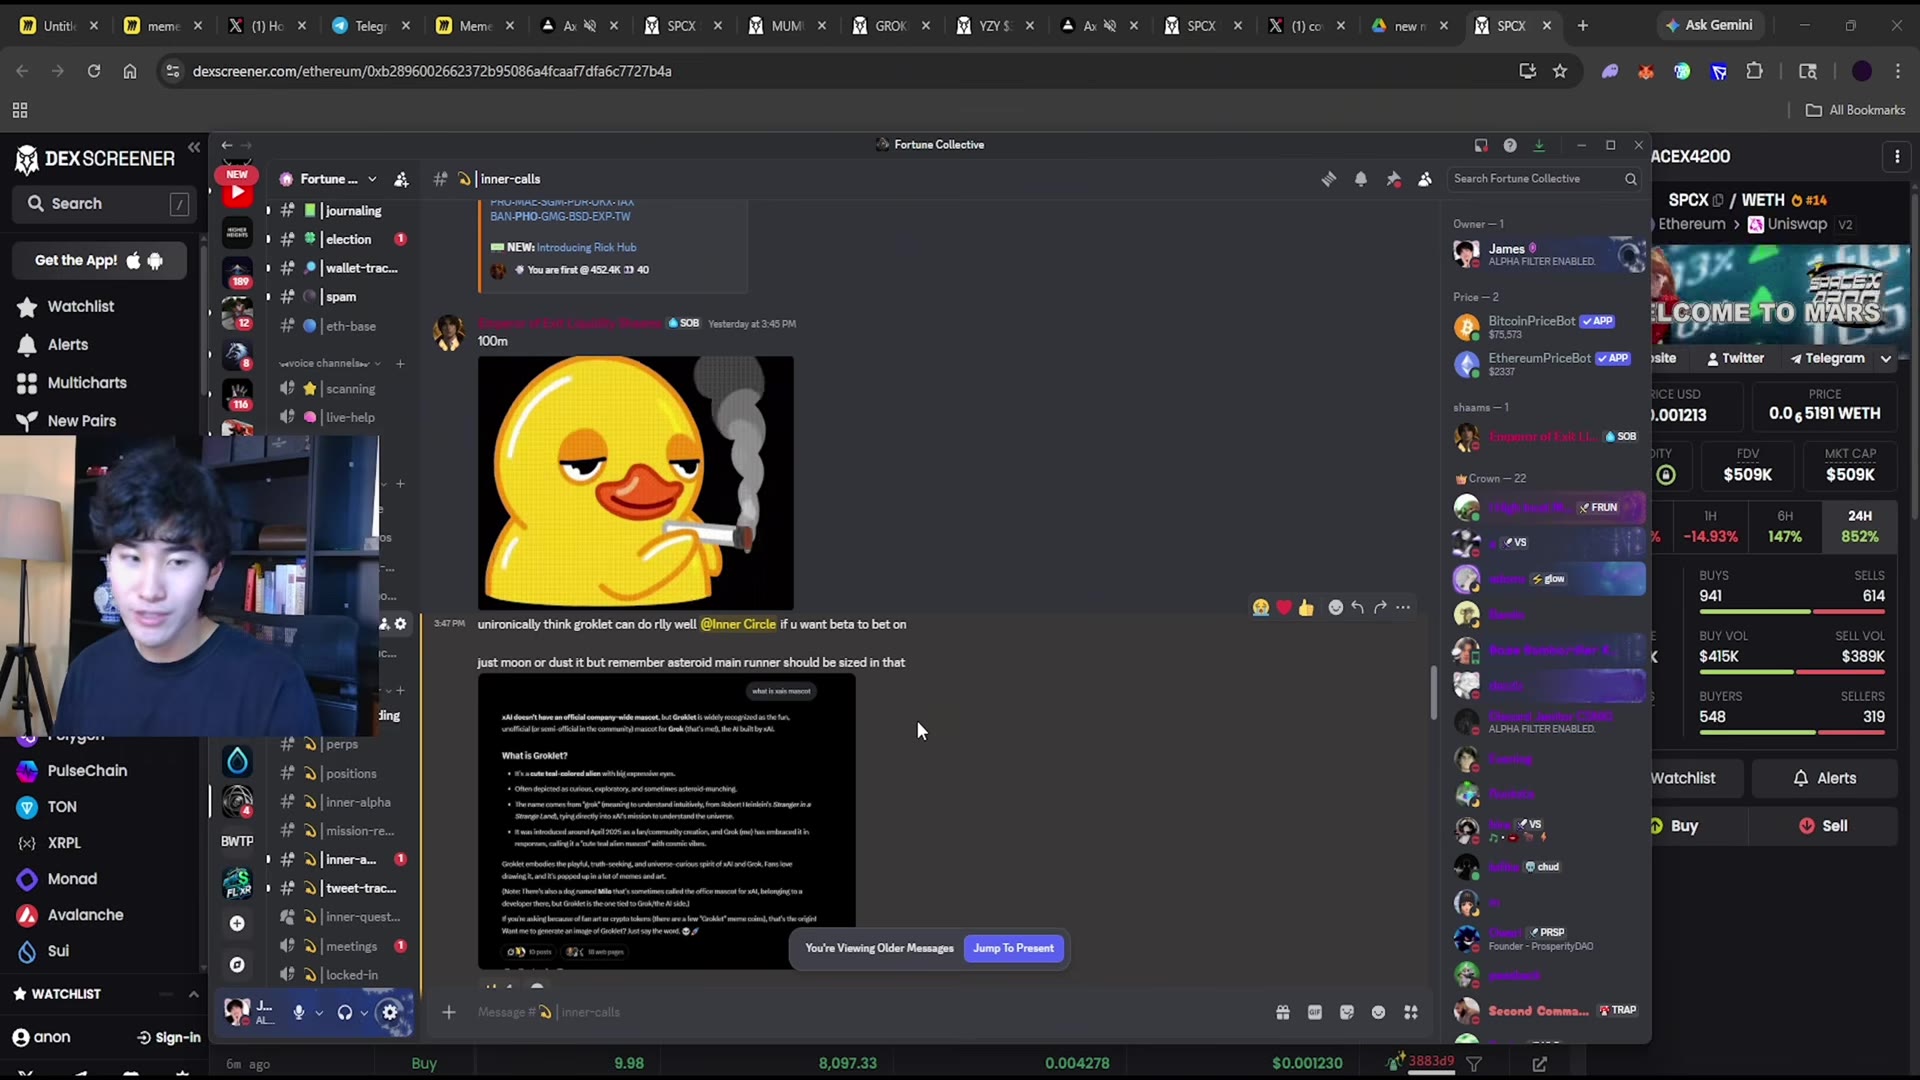
Task: Click Jump To Present button
Action: click(x=1013, y=948)
